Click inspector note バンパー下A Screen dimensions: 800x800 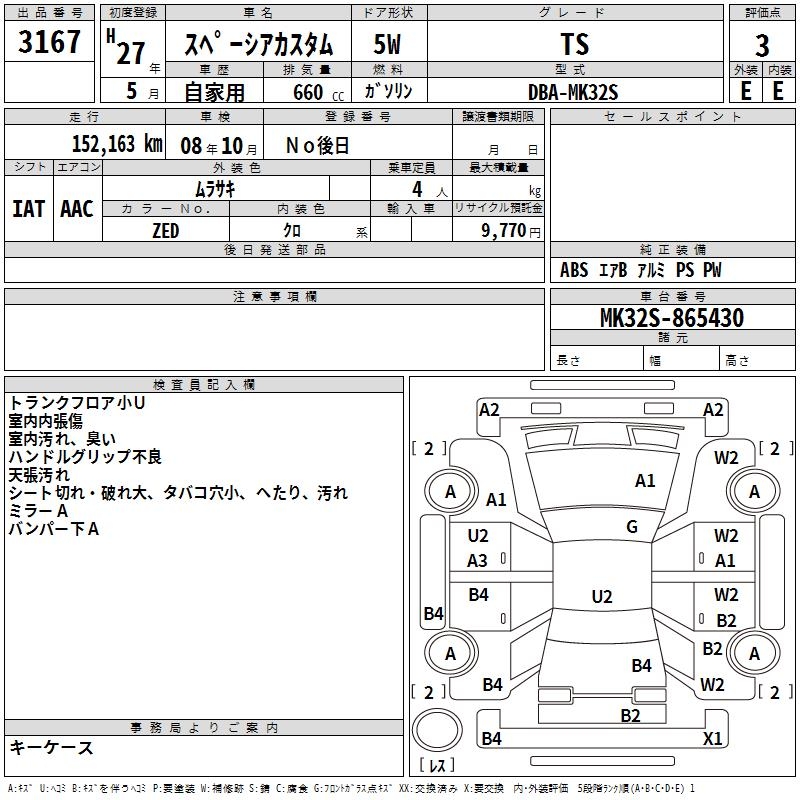(x=54, y=529)
